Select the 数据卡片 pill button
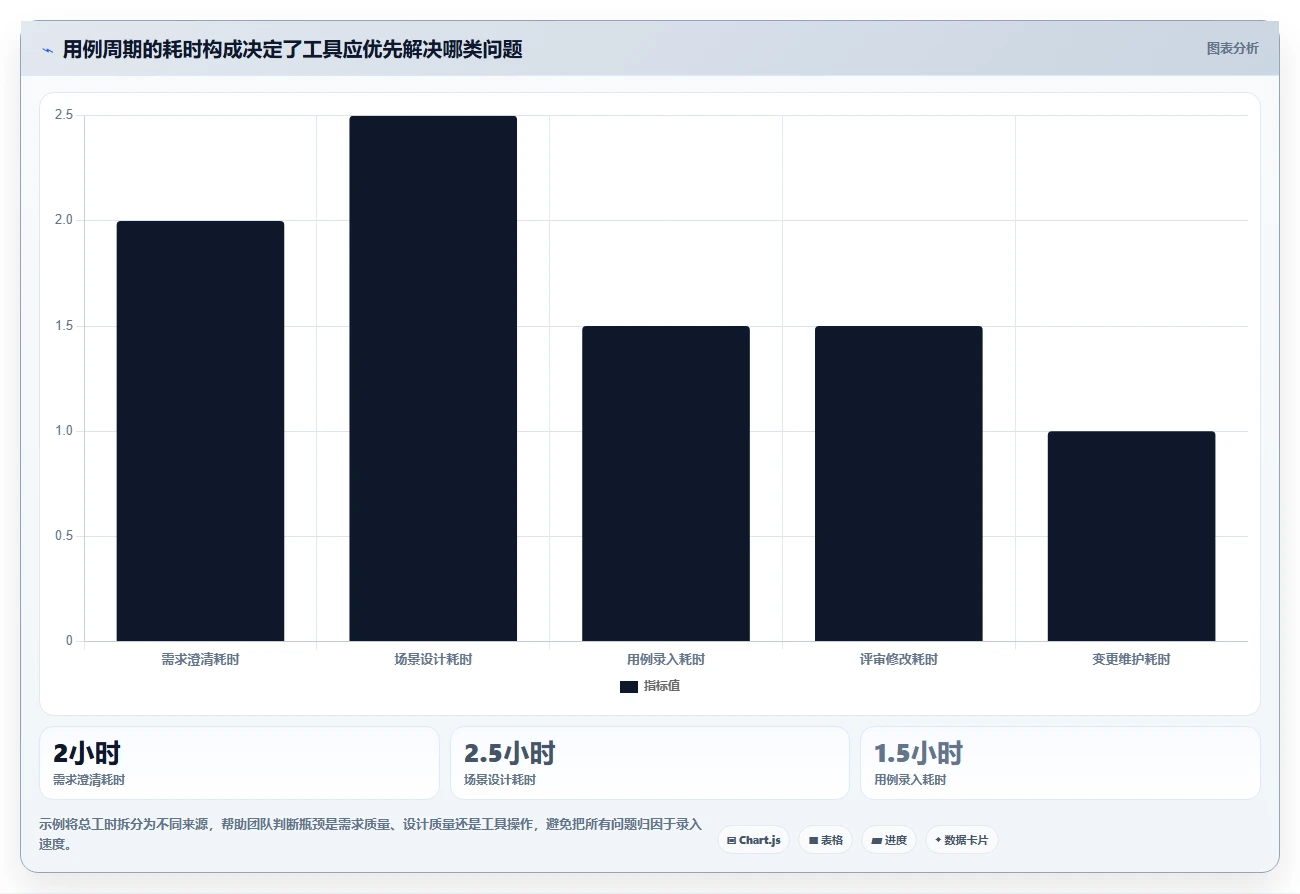1300x894 pixels. 961,840
